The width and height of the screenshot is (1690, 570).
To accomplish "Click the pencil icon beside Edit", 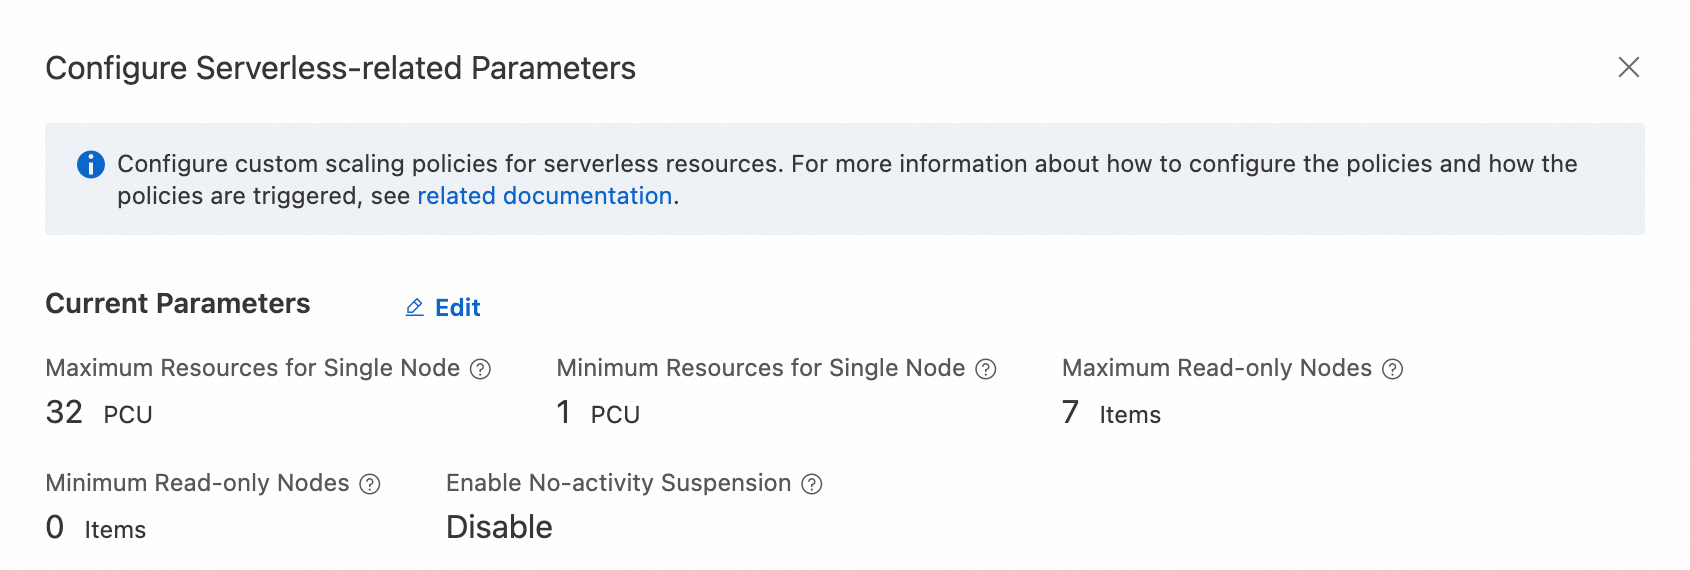I will (415, 307).
